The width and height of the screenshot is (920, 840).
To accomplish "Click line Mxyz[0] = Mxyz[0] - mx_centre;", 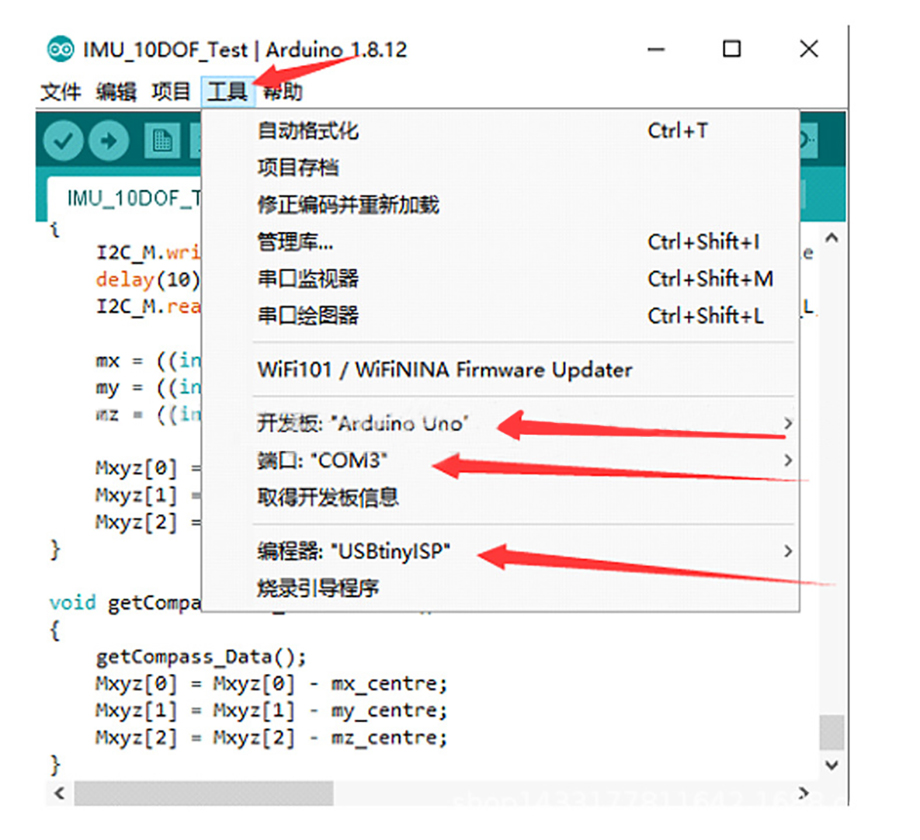I will click(x=271, y=684).
